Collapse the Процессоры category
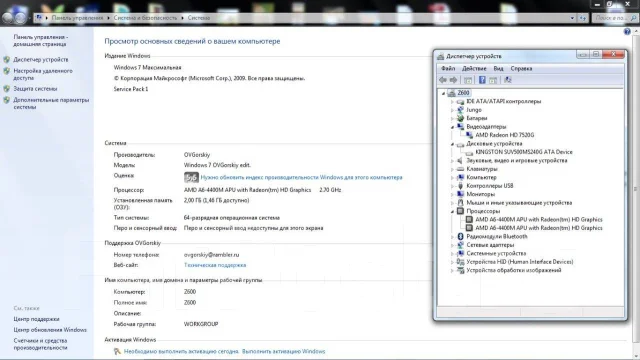Image resolution: width=640 pixels, height=360 pixels. pyautogui.click(x=452, y=211)
